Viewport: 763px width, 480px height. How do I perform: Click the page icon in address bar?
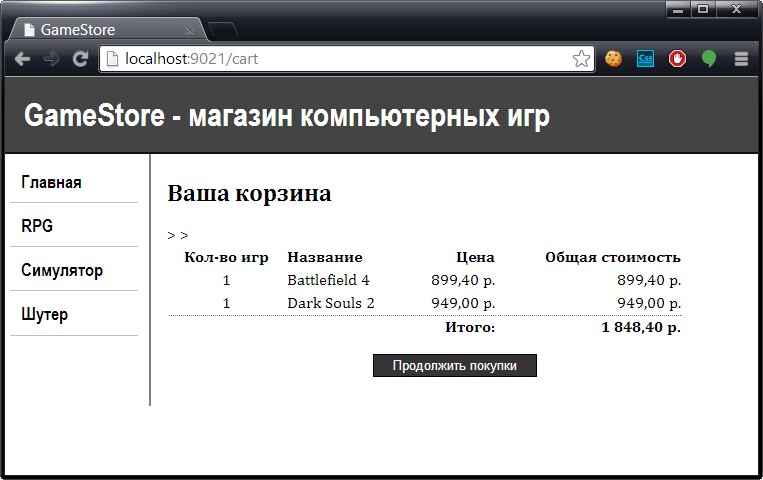[112, 59]
